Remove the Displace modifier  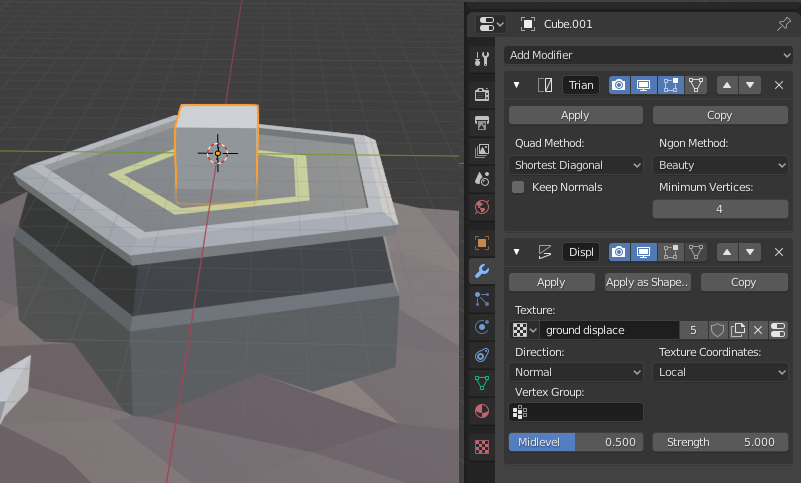(x=779, y=251)
